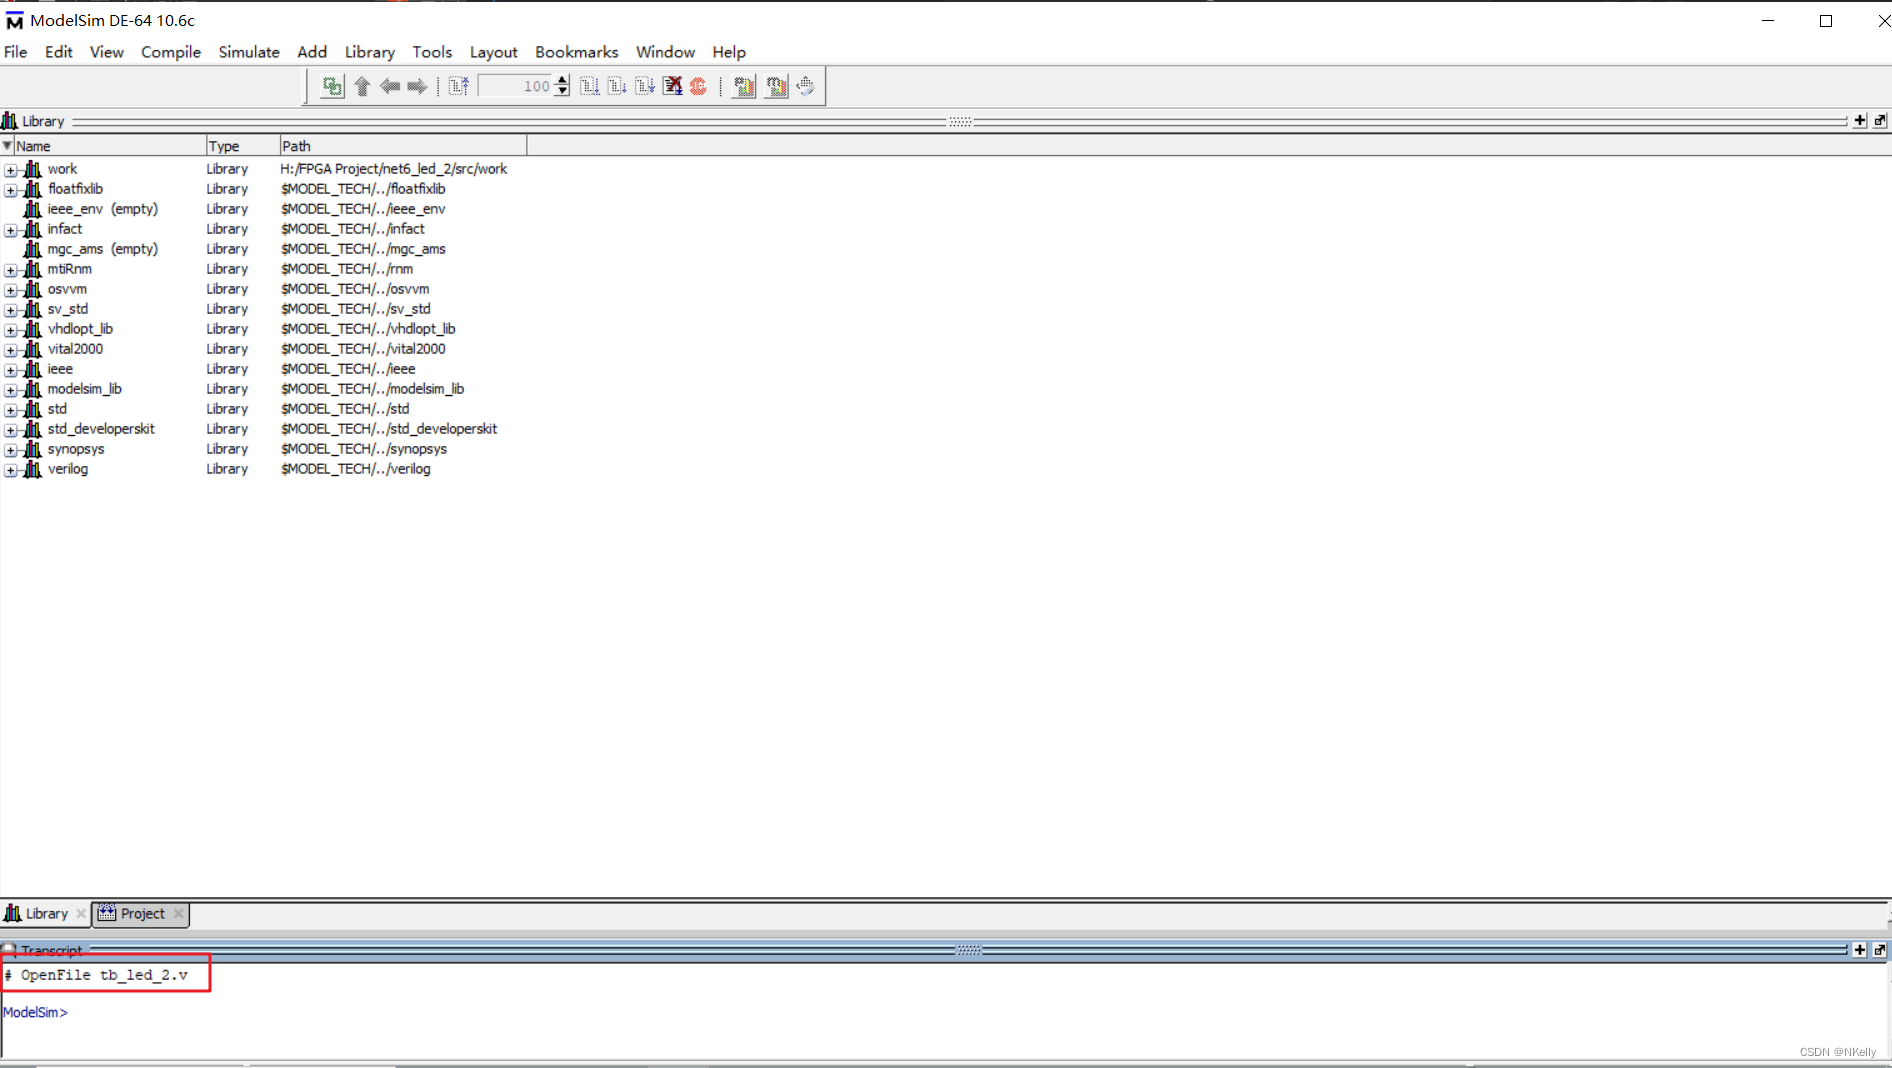Screen dimensions: 1892x1068
Task: Undock the Library pane
Action: [1880, 121]
